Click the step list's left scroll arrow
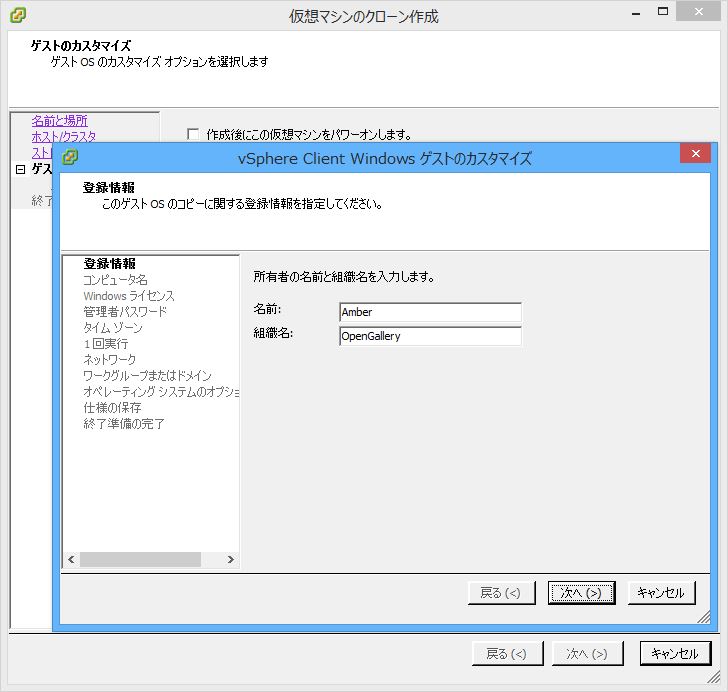This screenshot has height=692, width=728. [71, 560]
